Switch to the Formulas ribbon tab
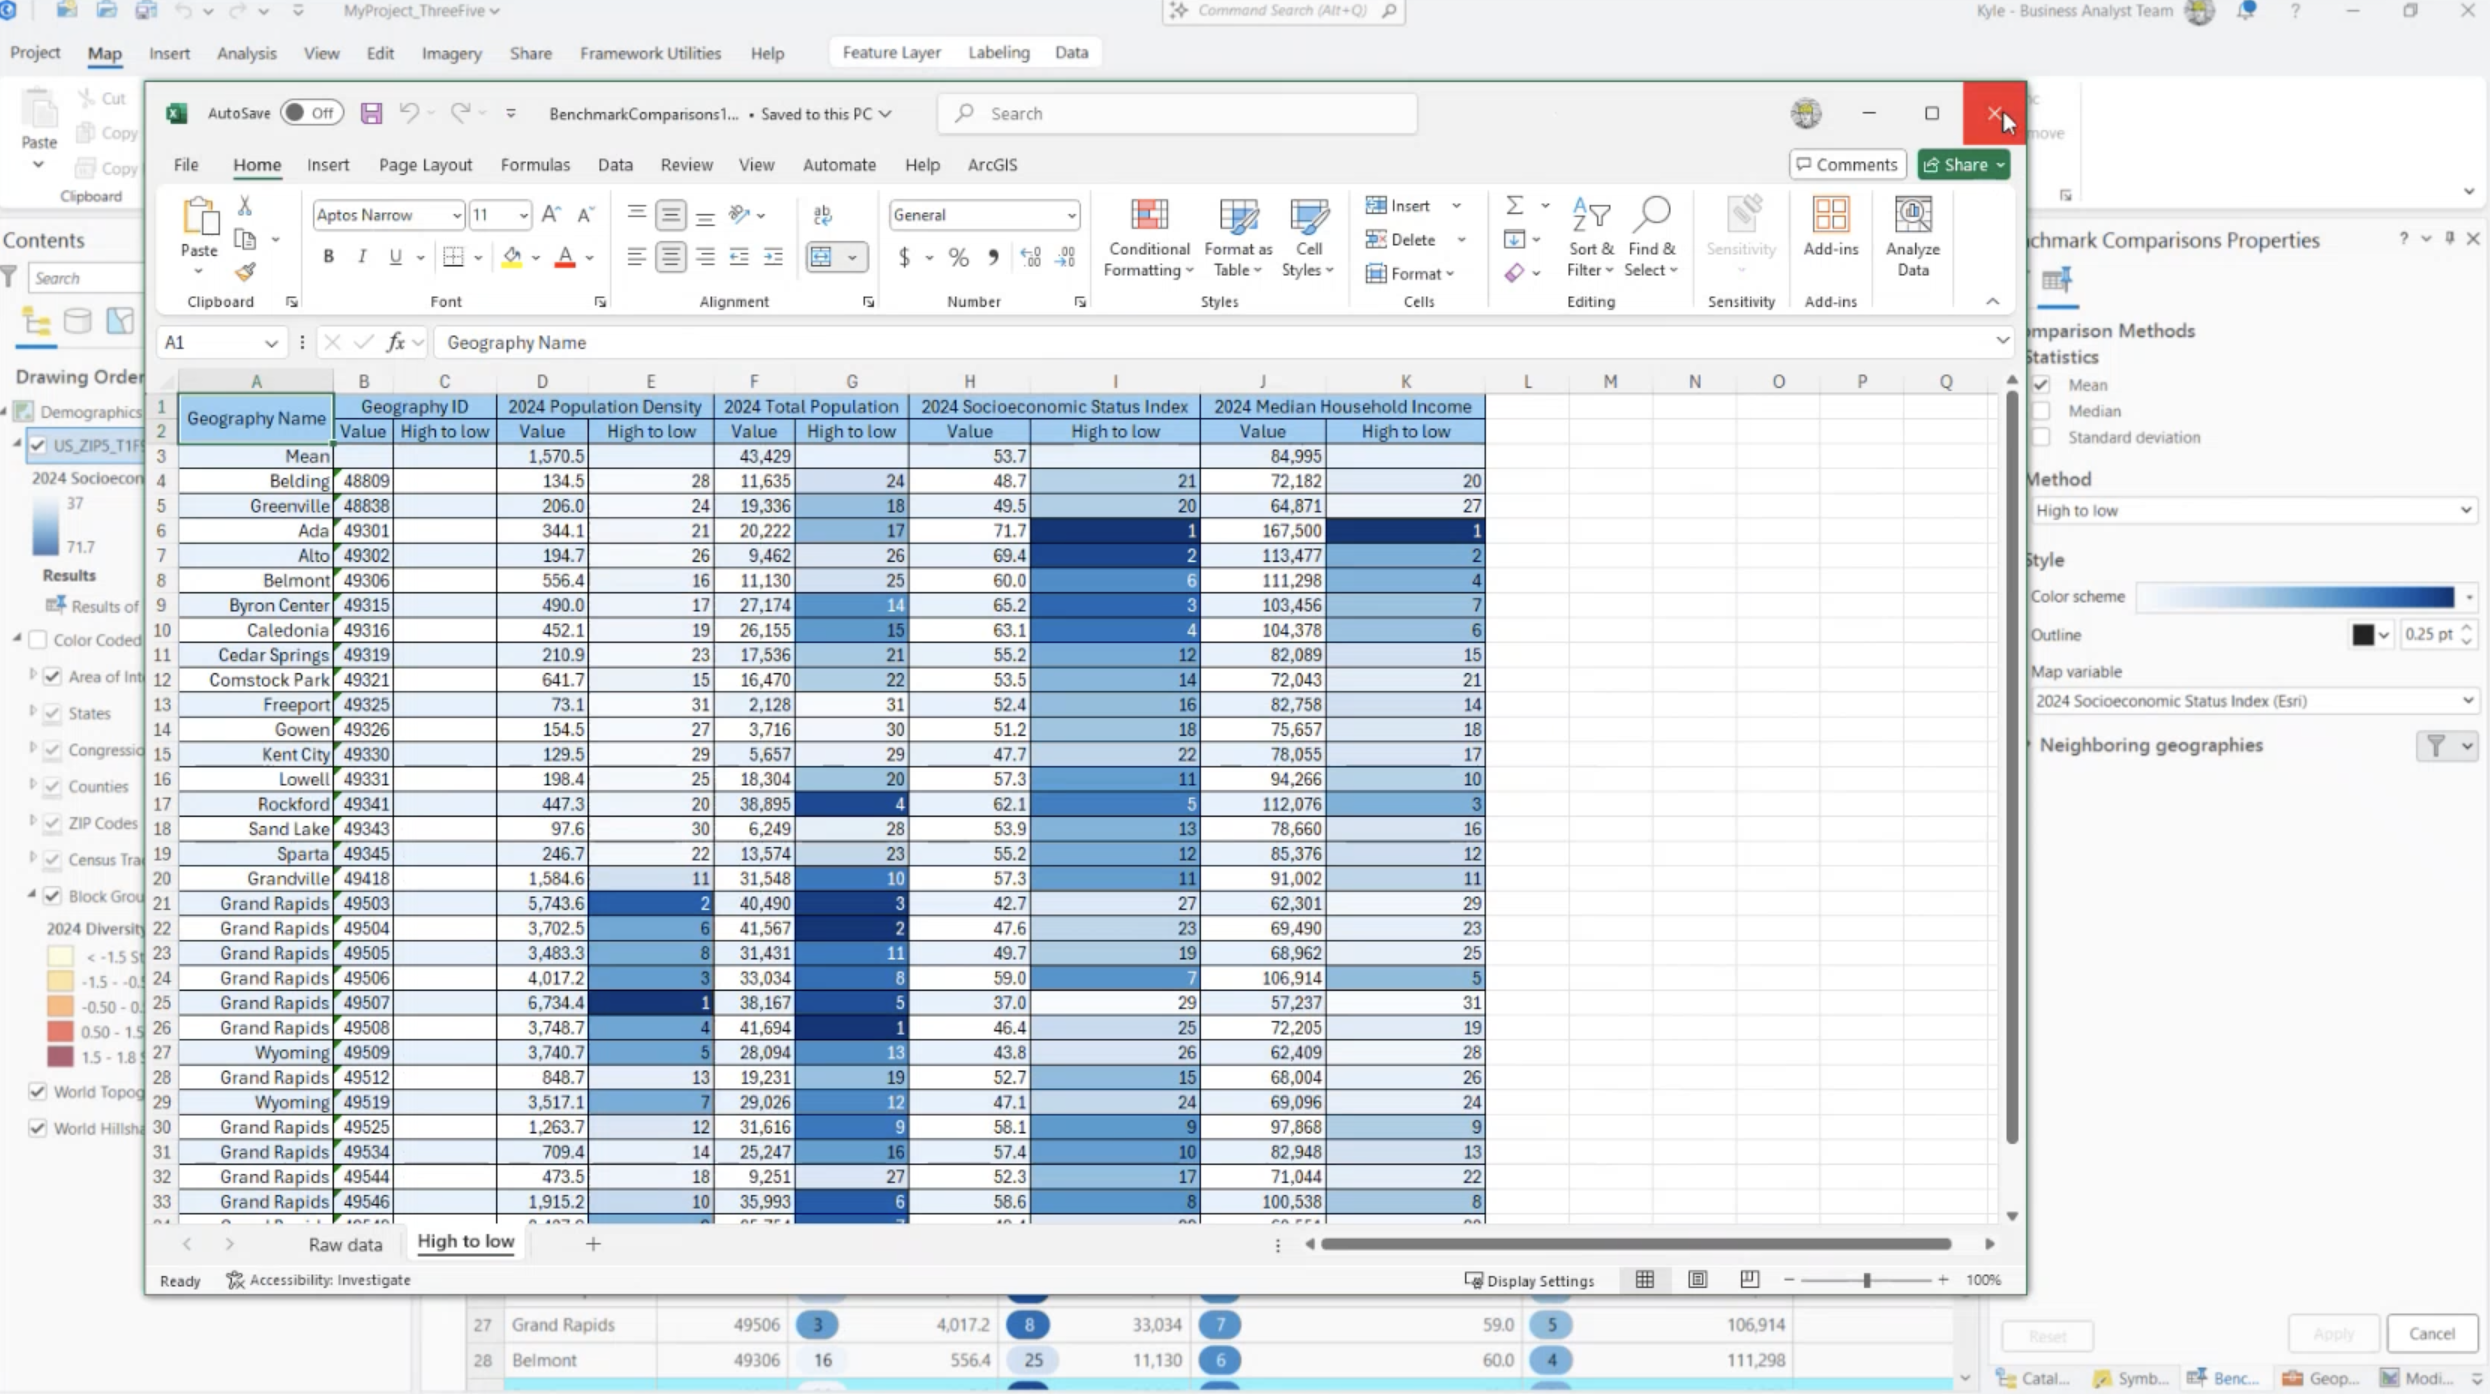 click(x=536, y=165)
